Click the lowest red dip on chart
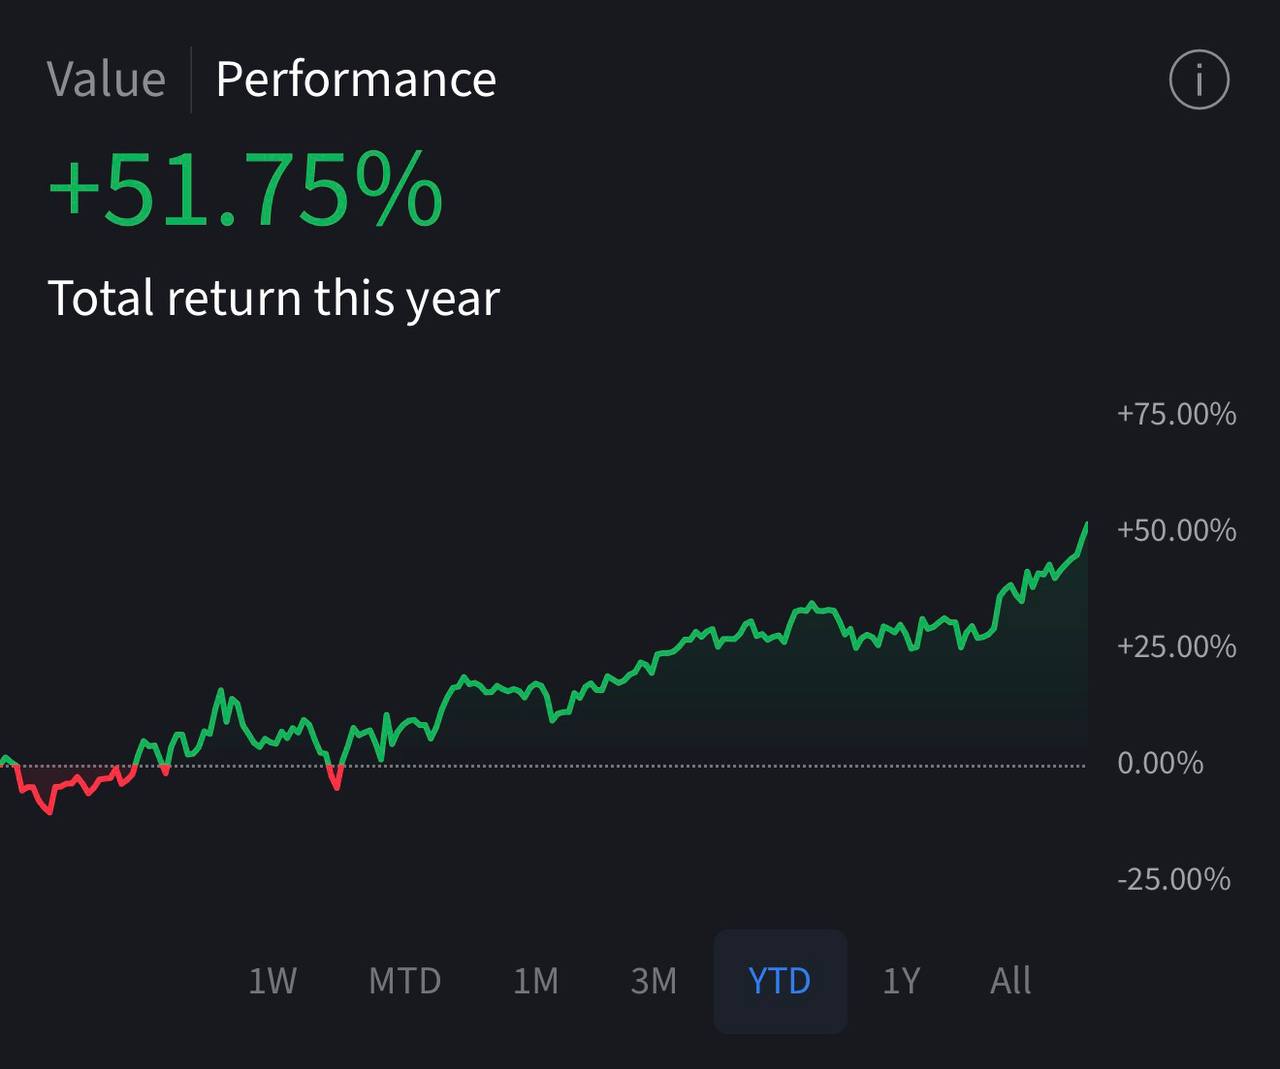The height and width of the screenshot is (1069, 1280). coord(50,811)
